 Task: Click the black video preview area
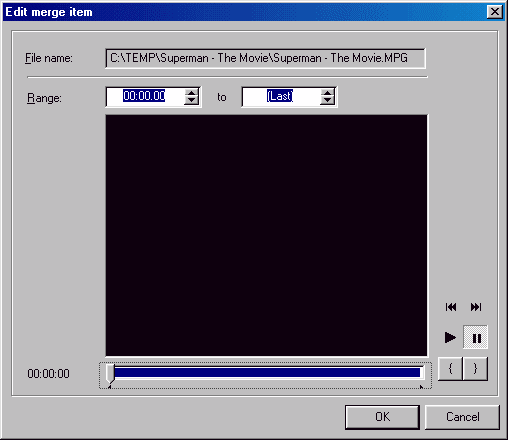click(x=266, y=235)
